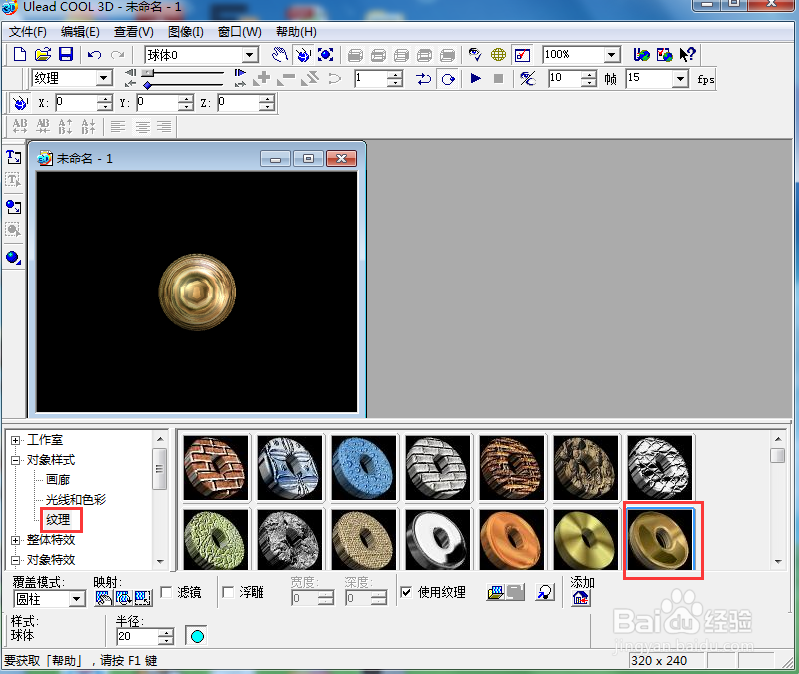Viewport: 799px width, 674px height.
Task: Click the Stop animation button
Action: tap(498, 78)
